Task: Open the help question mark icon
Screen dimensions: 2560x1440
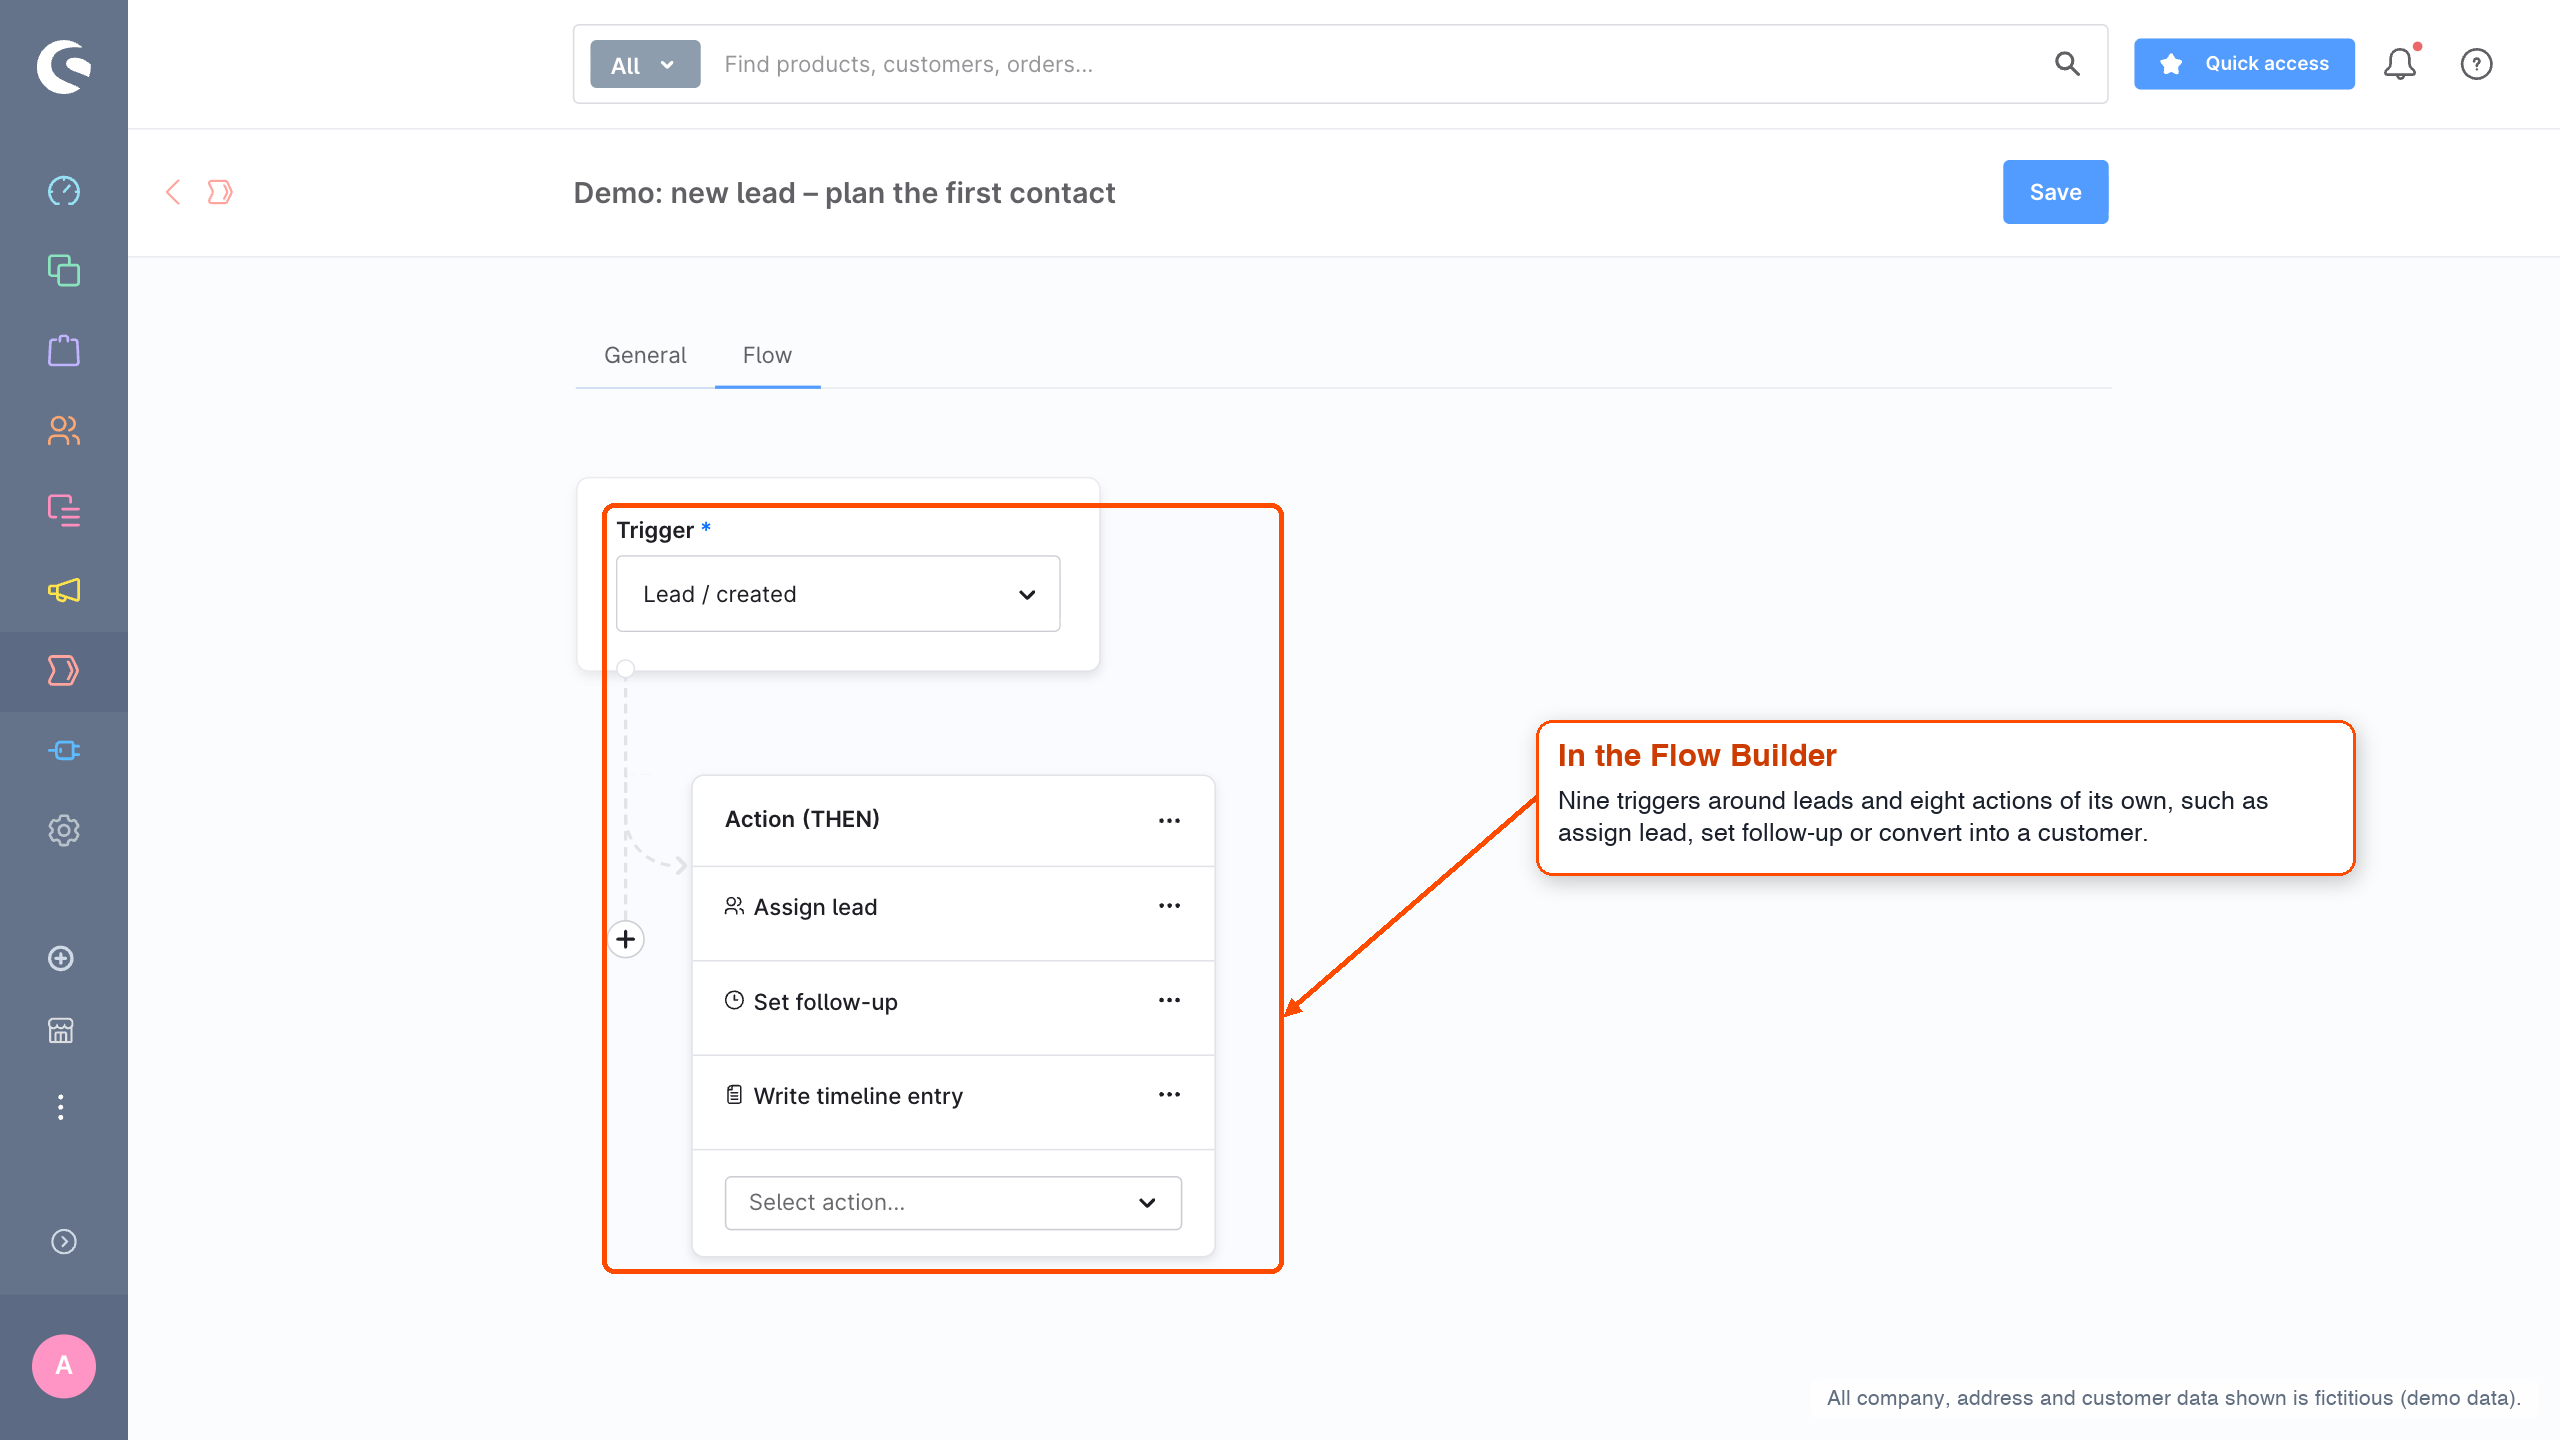Action: [x=2476, y=64]
